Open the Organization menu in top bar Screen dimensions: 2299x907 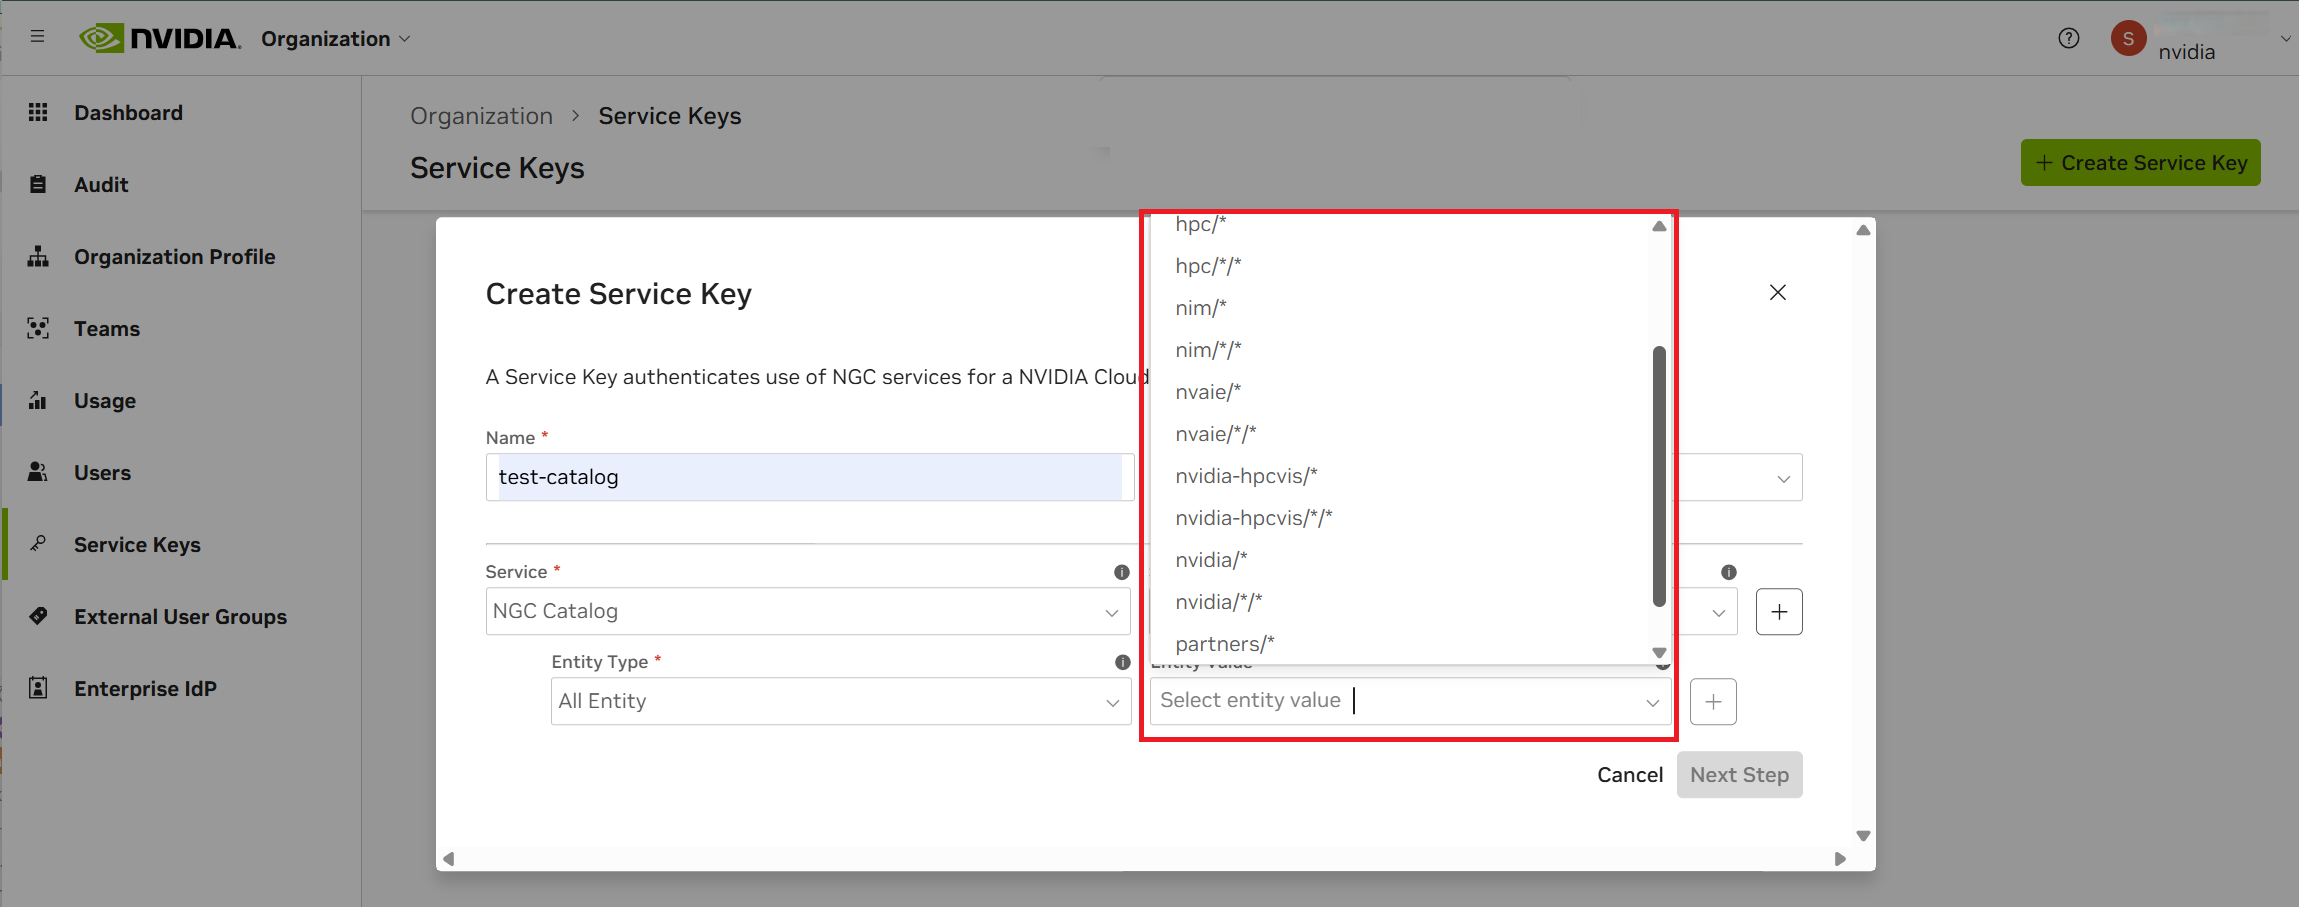coord(335,38)
